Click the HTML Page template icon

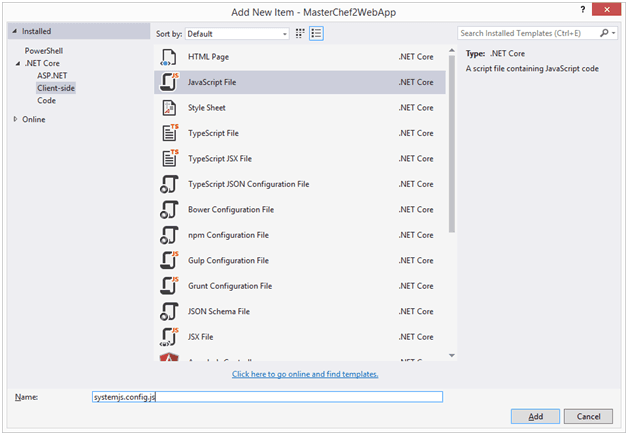point(169,57)
